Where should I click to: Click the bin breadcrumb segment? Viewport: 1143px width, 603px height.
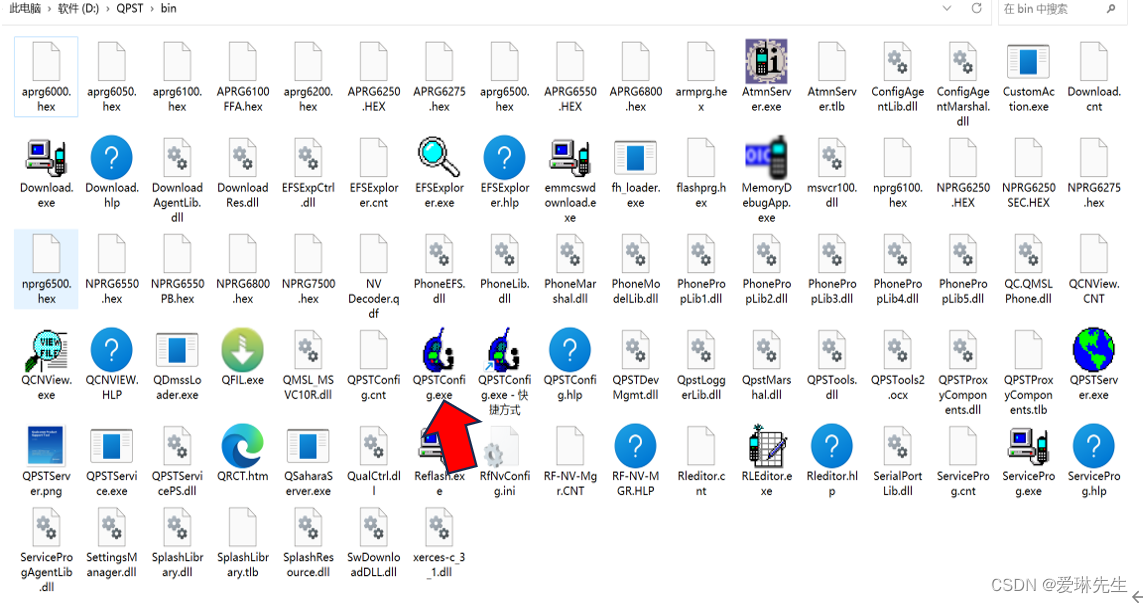168,9
